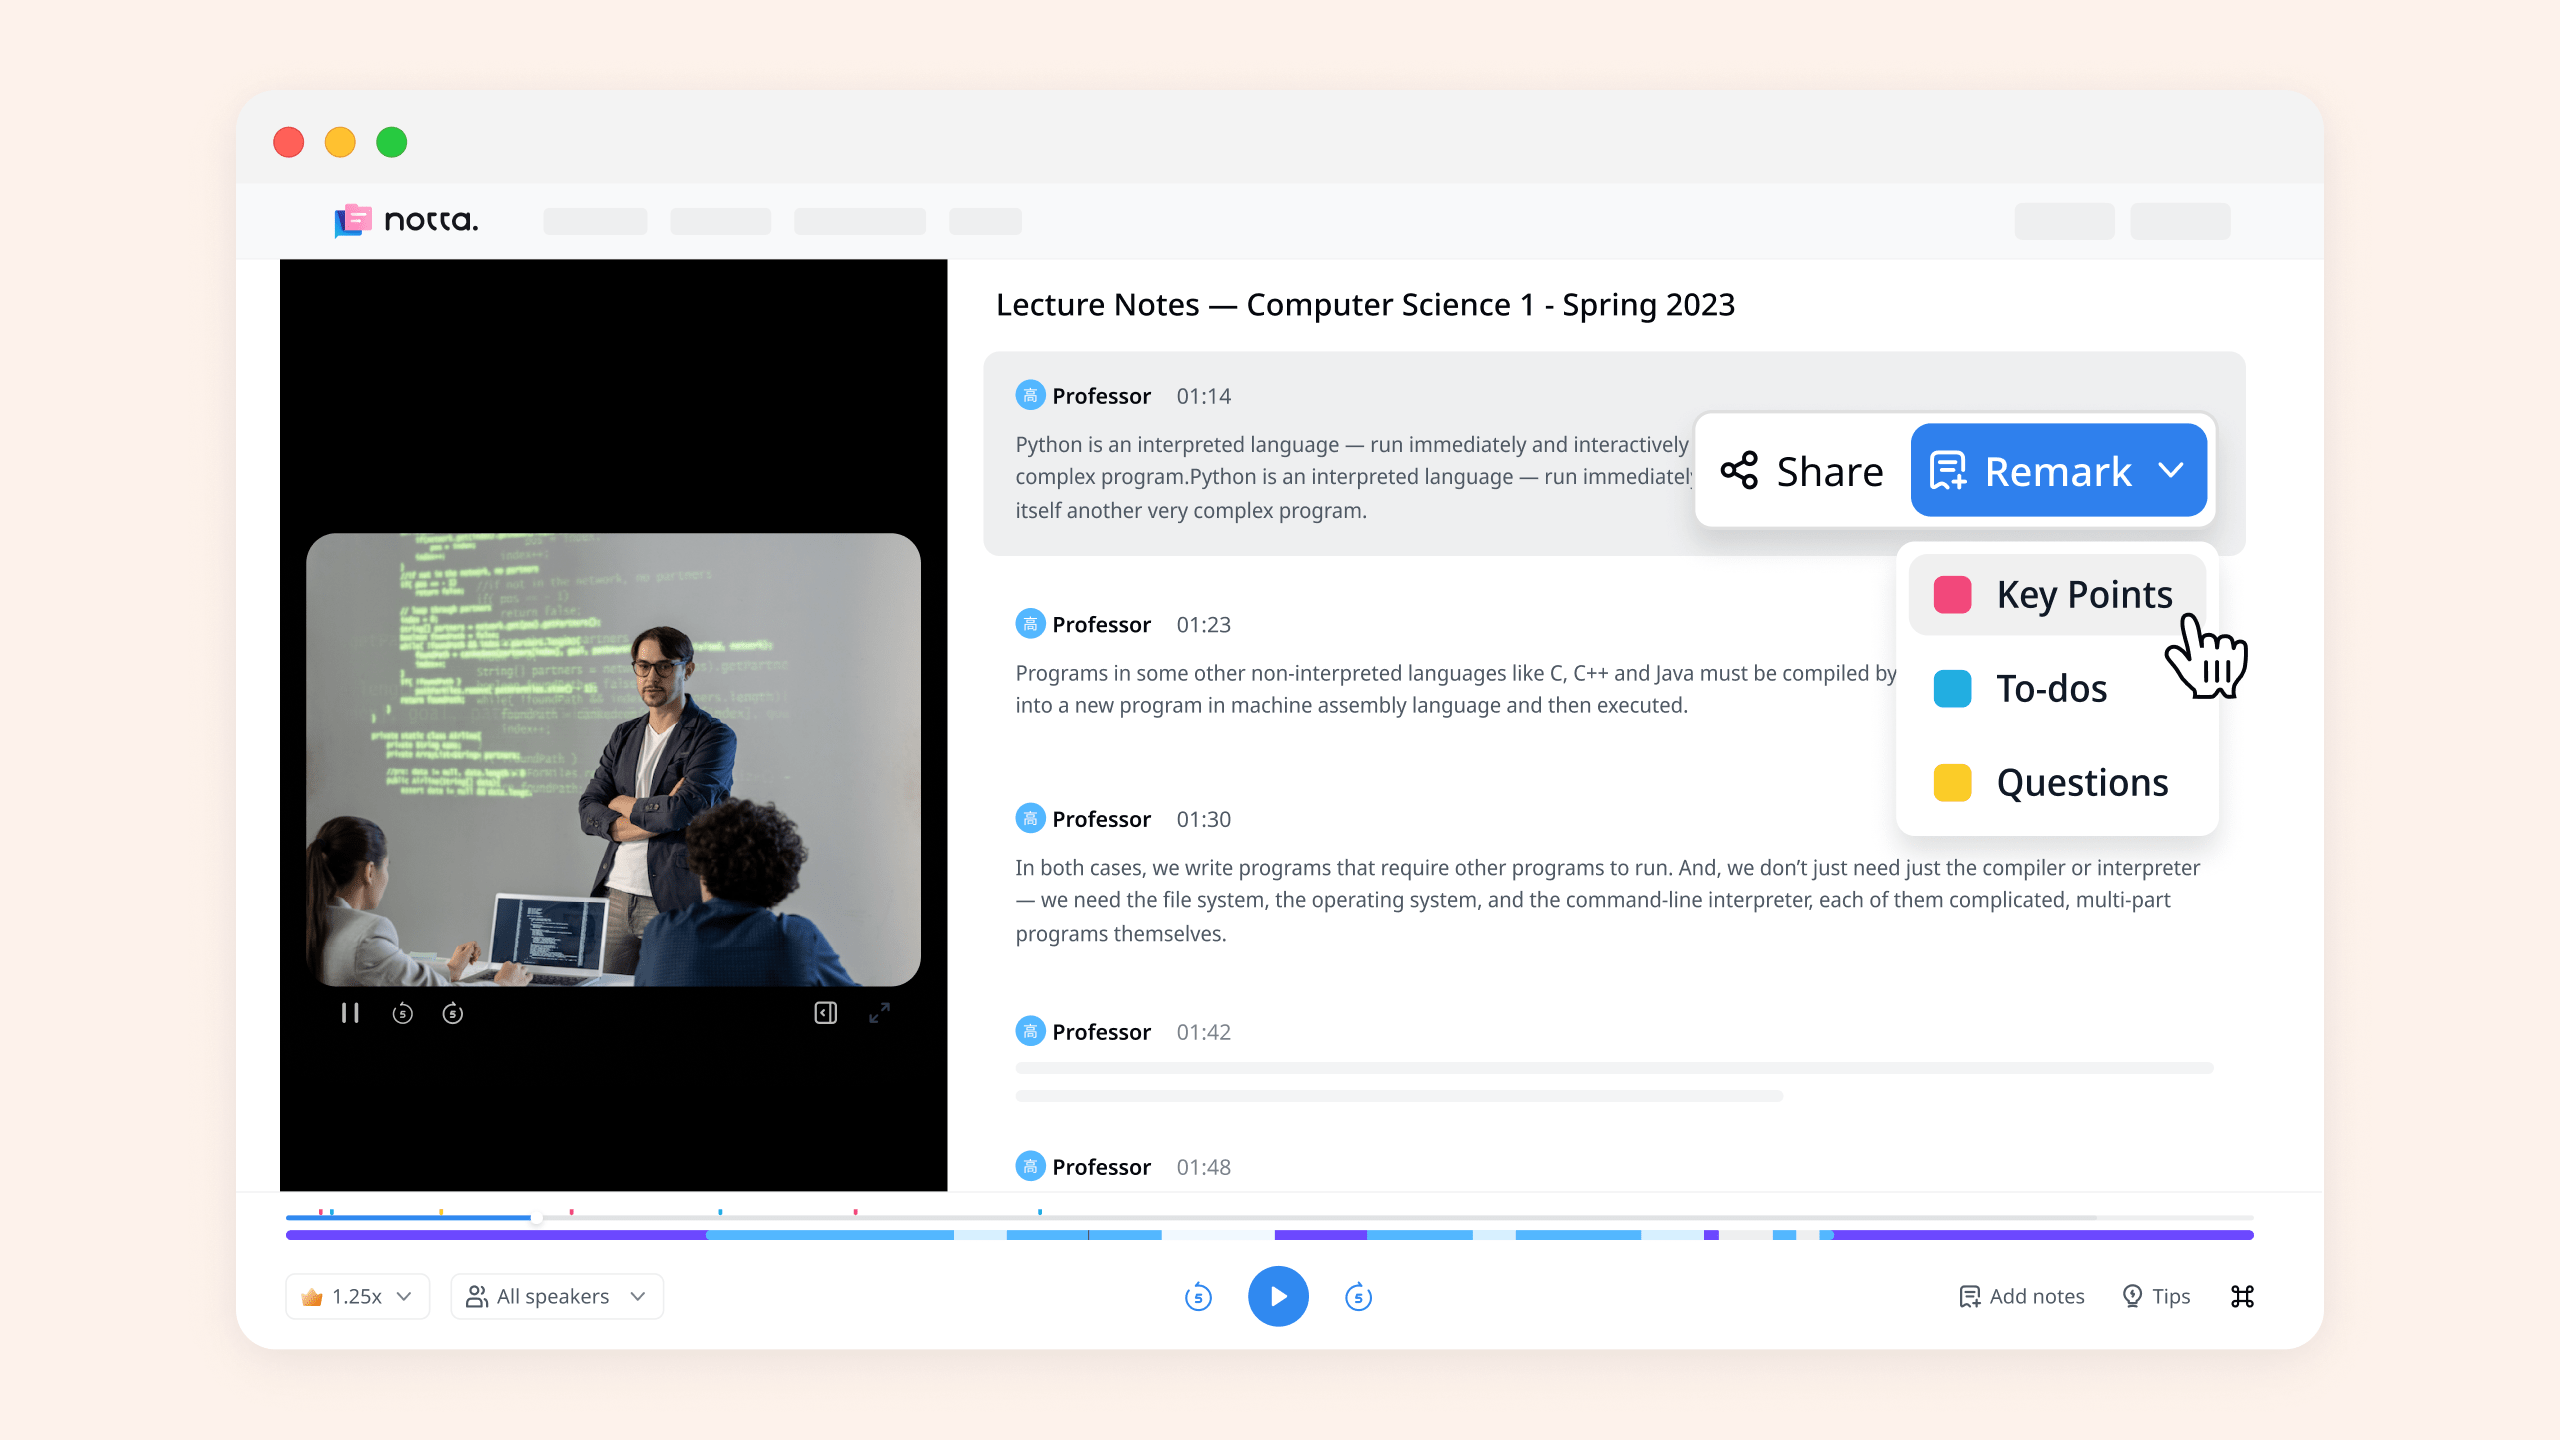Select Questions remark type
The width and height of the screenshot is (2560, 1440).
[2082, 781]
